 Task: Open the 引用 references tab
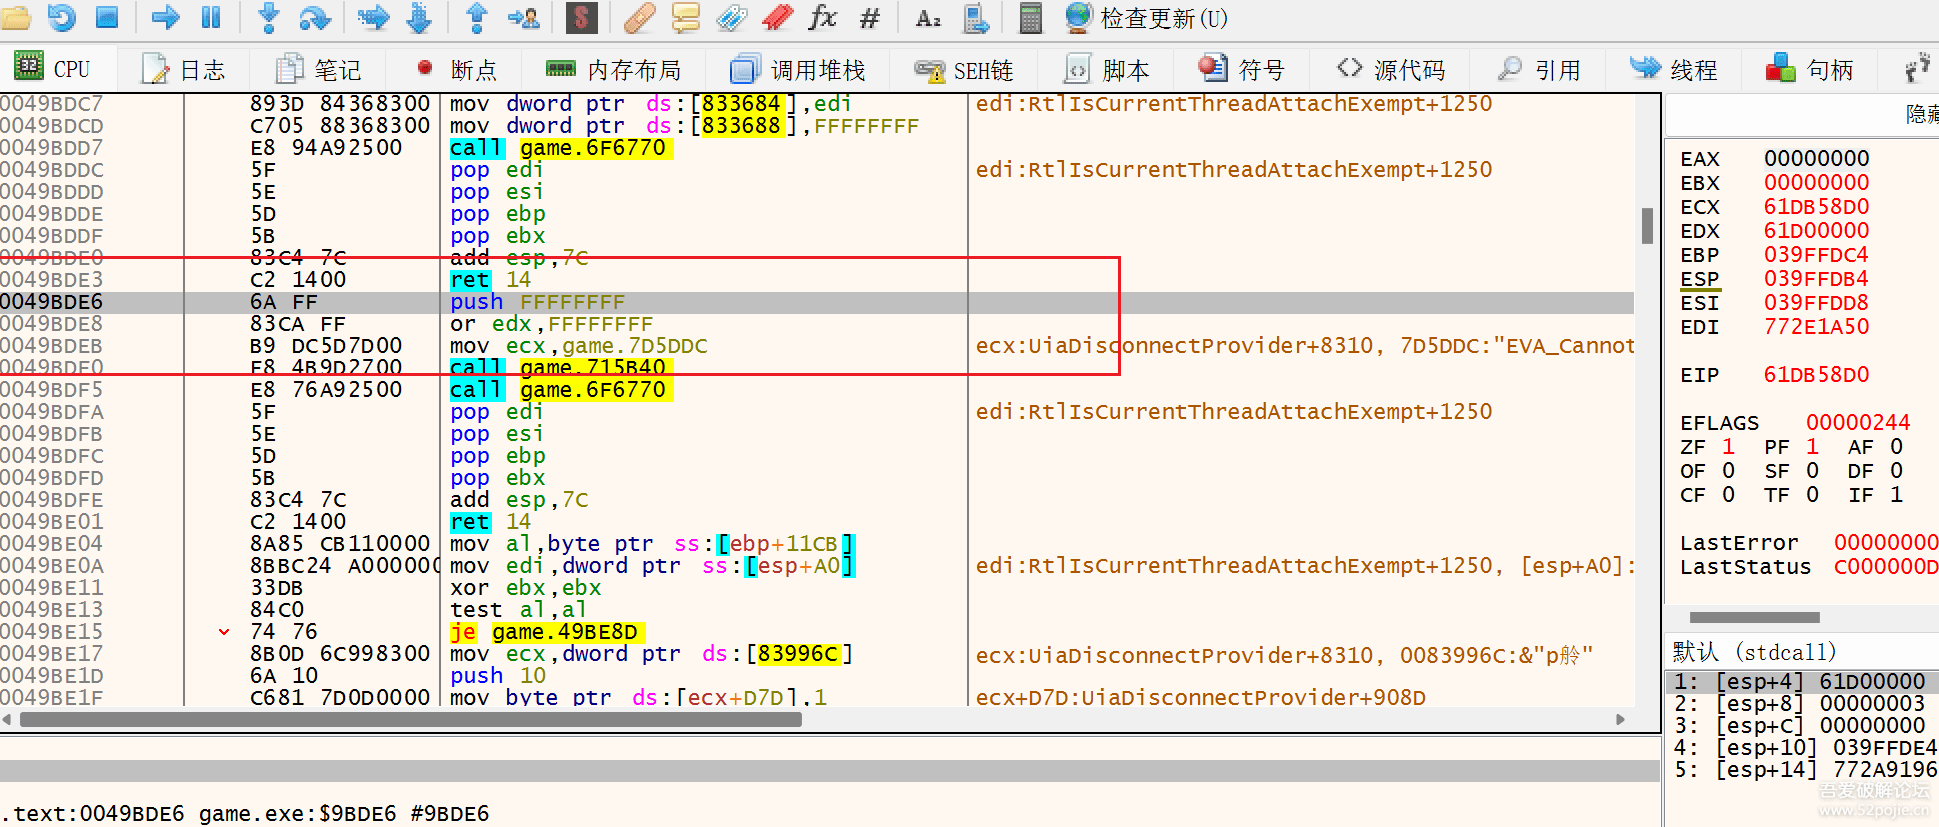click(x=1538, y=69)
